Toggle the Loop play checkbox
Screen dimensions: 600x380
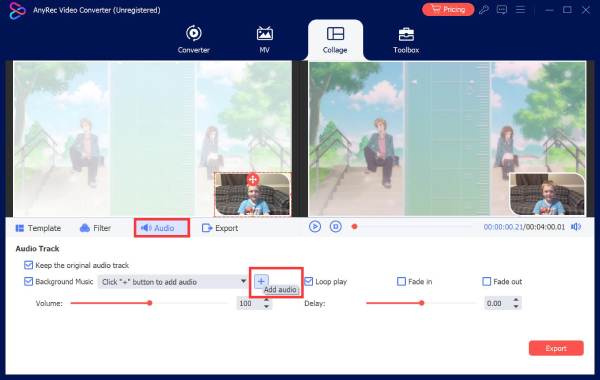(308, 281)
